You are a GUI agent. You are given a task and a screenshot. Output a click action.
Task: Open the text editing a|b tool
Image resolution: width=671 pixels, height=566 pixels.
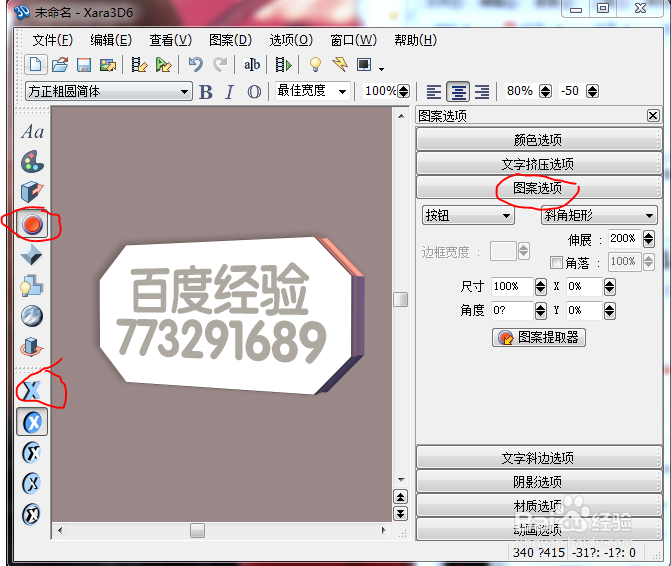252,65
